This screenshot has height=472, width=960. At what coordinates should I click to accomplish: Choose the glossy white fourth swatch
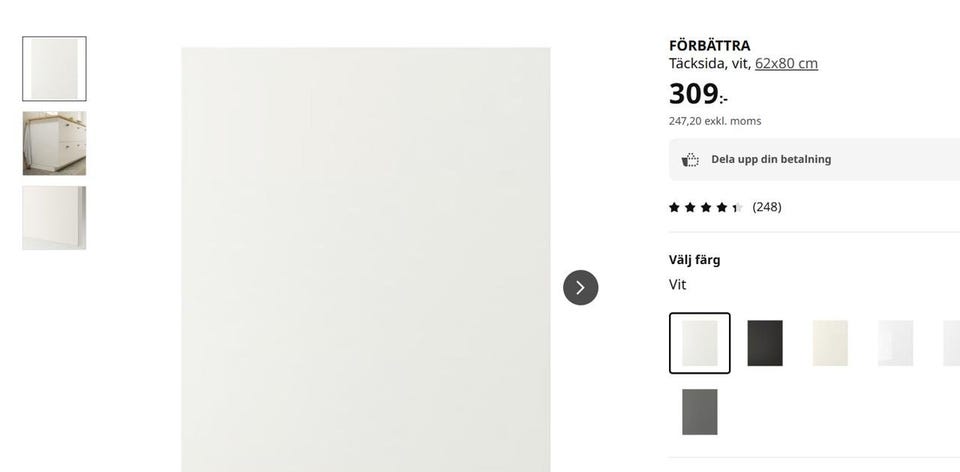coord(895,343)
